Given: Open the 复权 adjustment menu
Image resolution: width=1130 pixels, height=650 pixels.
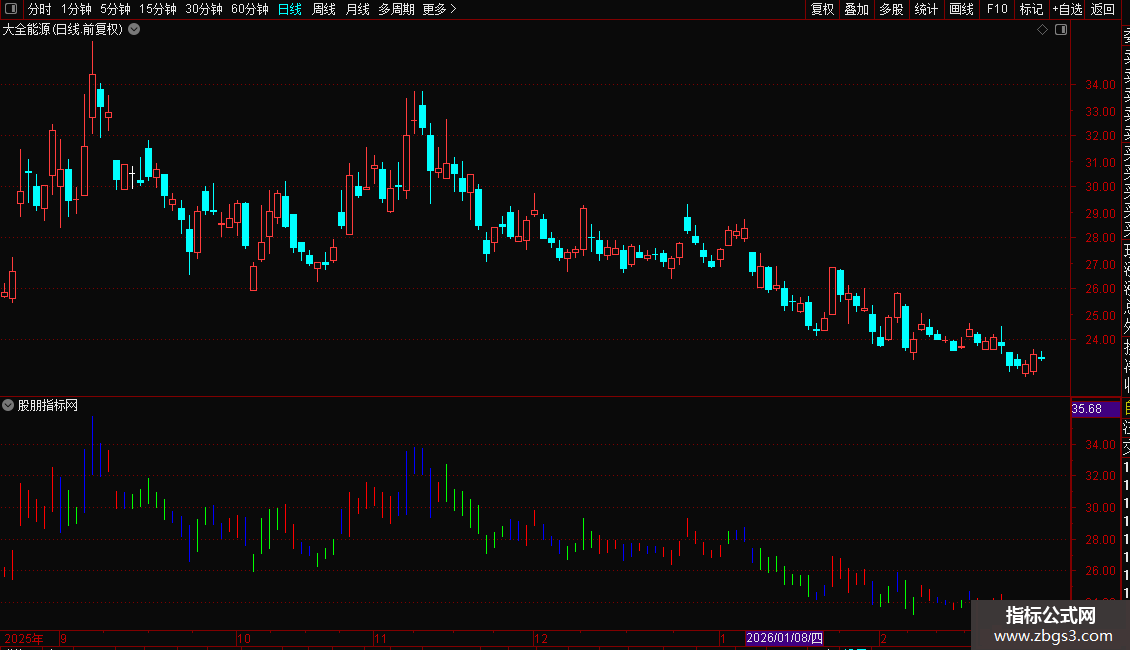Looking at the screenshot, I should (822, 9).
